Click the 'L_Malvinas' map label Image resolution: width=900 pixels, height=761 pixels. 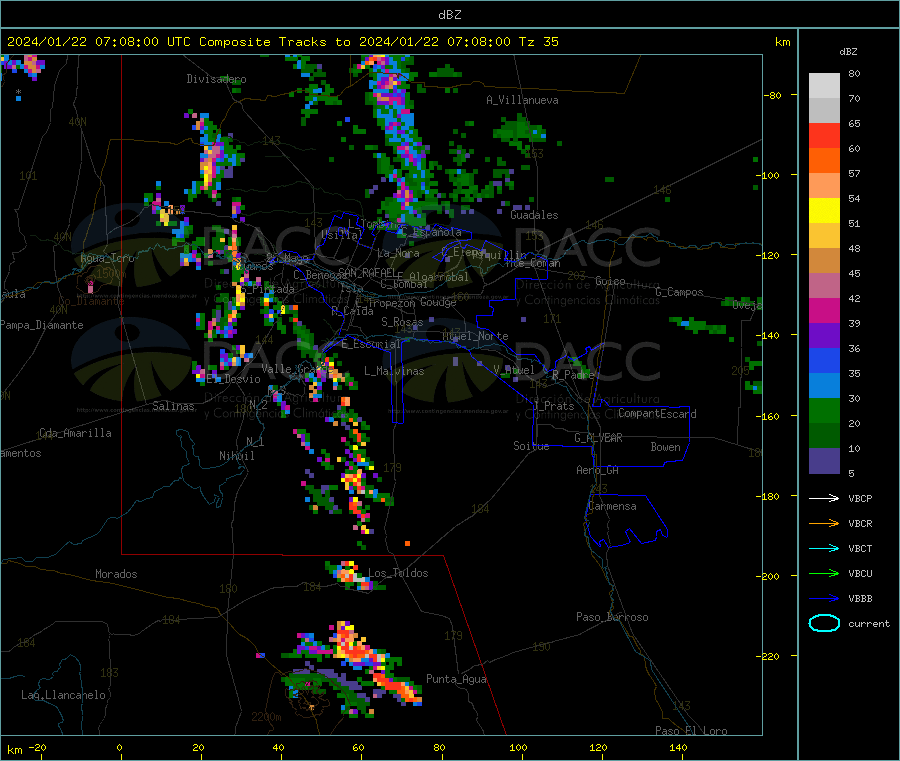tap(394, 371)
